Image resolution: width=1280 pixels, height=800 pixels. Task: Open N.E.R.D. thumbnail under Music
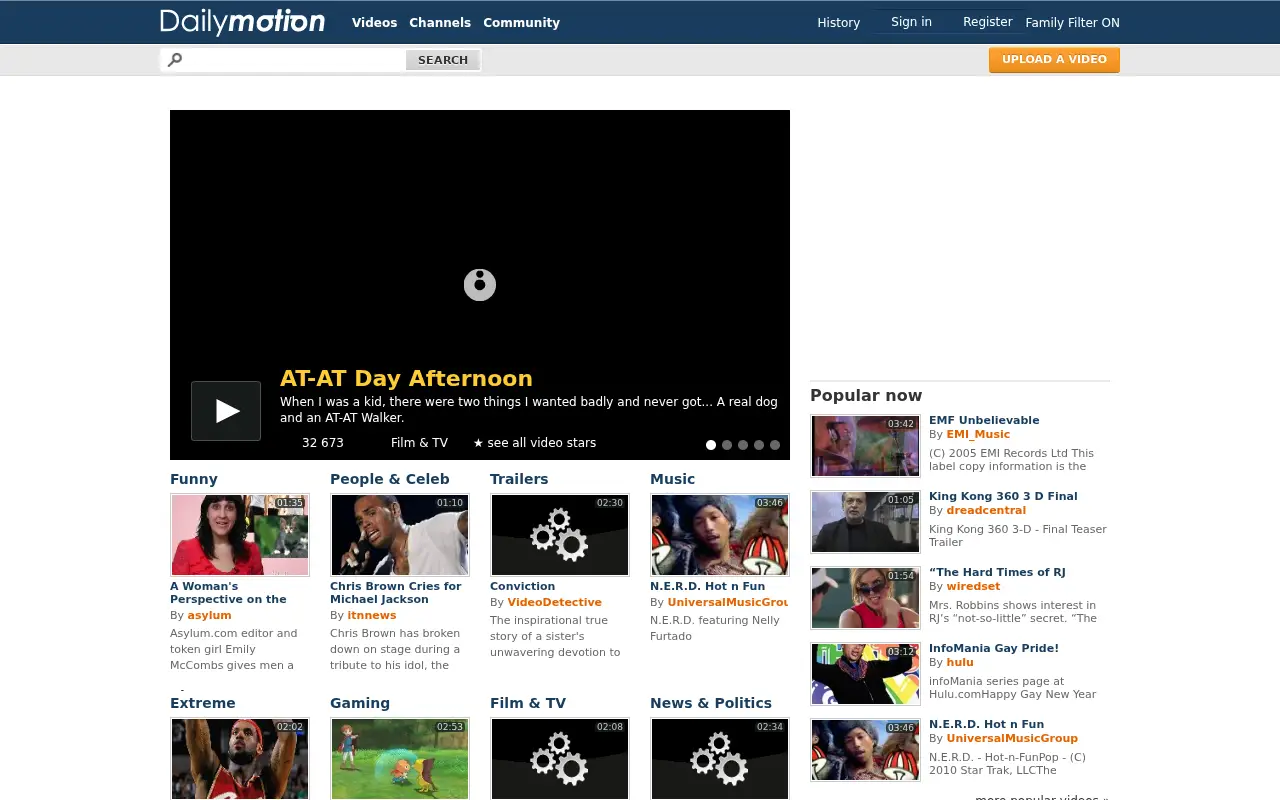pyautogui.click(x=720, y=534)
